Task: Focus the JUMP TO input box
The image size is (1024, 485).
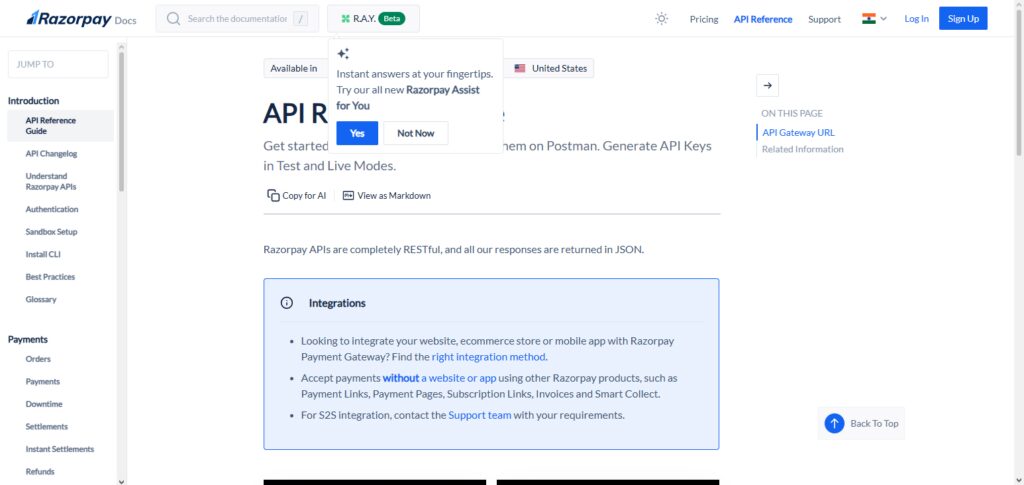Action: click(x=58, y=64)
